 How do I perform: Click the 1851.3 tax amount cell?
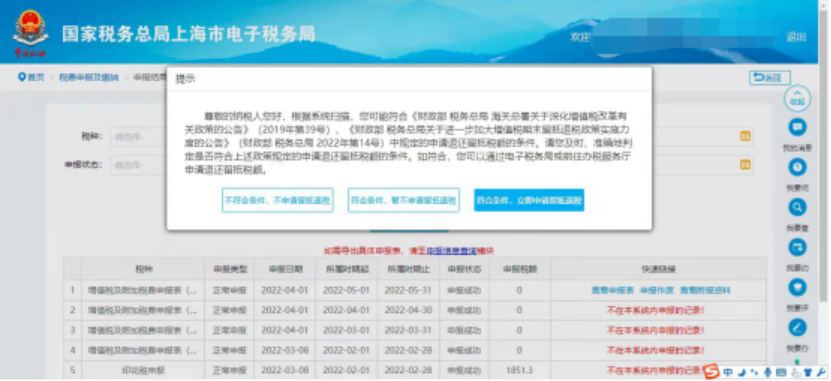(519, 370)
